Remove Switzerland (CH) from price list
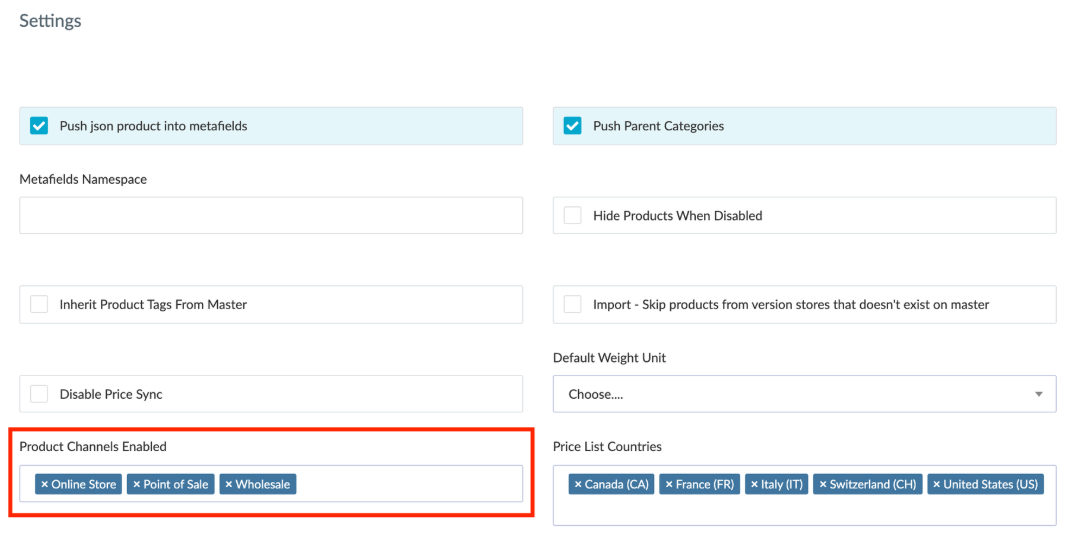The height and width of the screenshot is (537, 1069). pos(823,485)
